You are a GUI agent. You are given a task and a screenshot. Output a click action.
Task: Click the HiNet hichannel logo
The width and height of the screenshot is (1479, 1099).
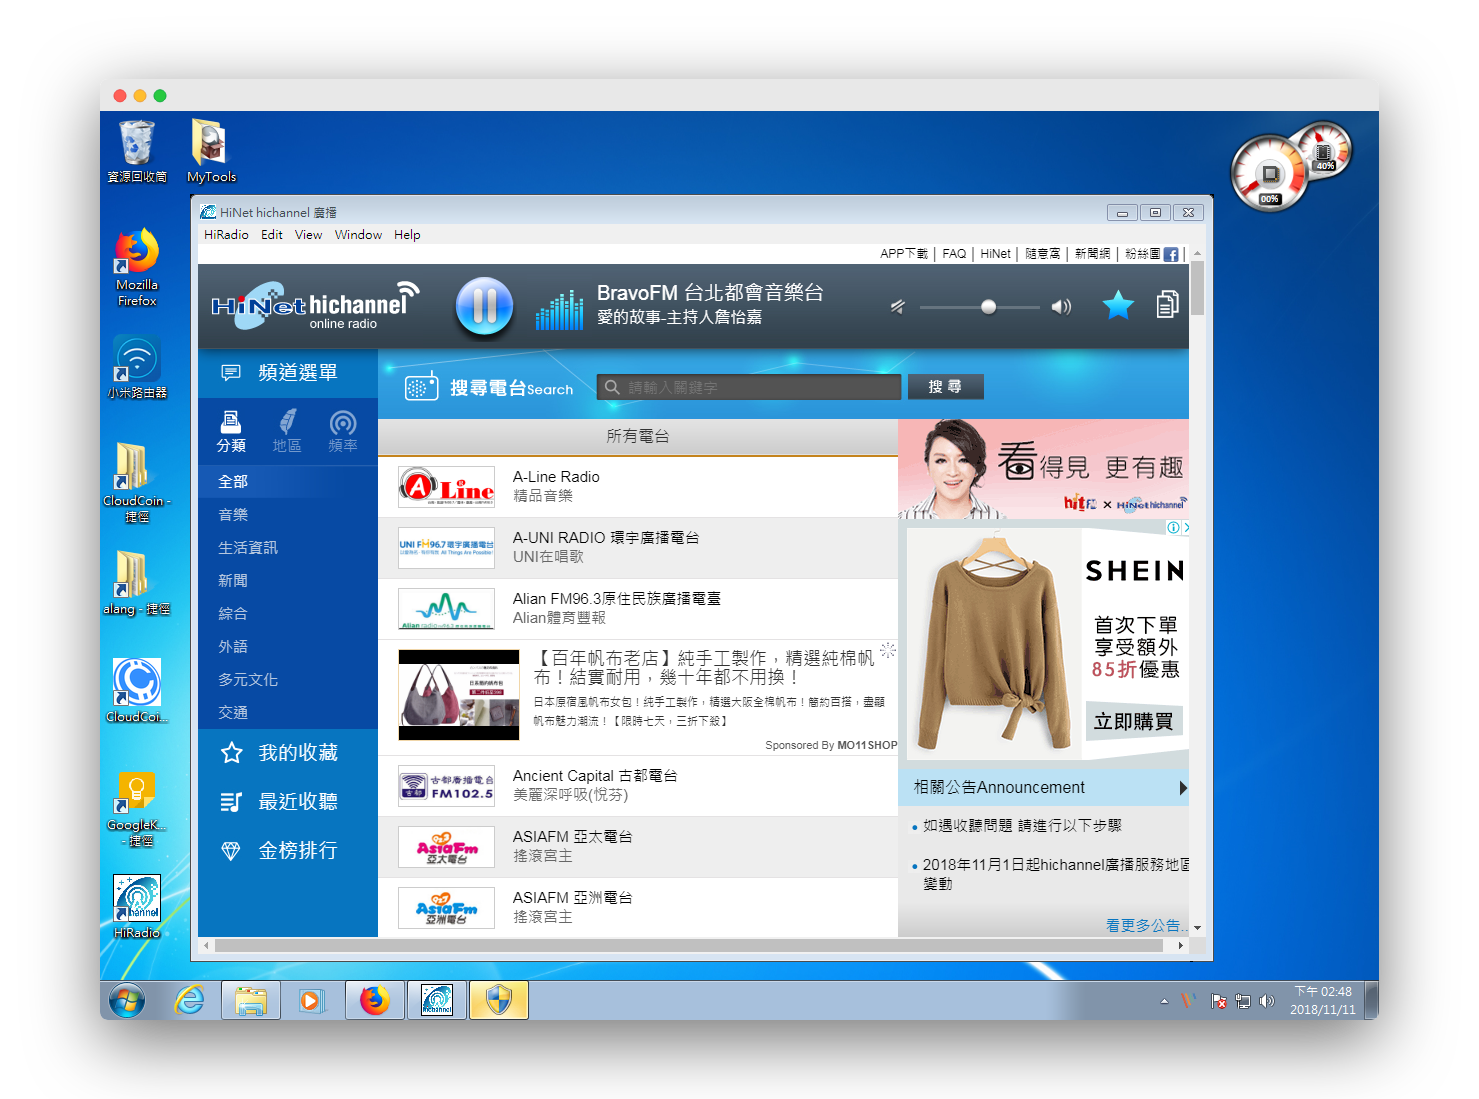(313, 305)
